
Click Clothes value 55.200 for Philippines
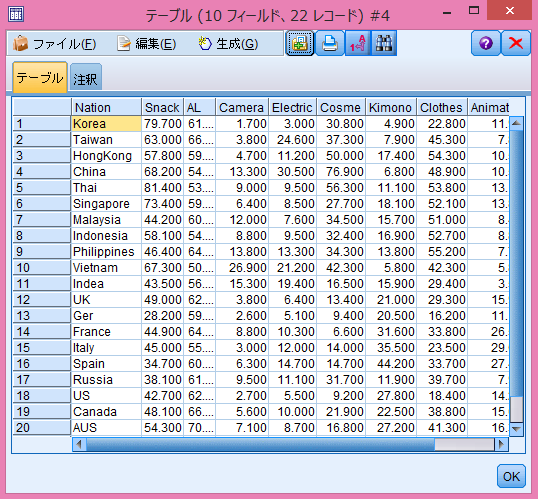(442, 252)
